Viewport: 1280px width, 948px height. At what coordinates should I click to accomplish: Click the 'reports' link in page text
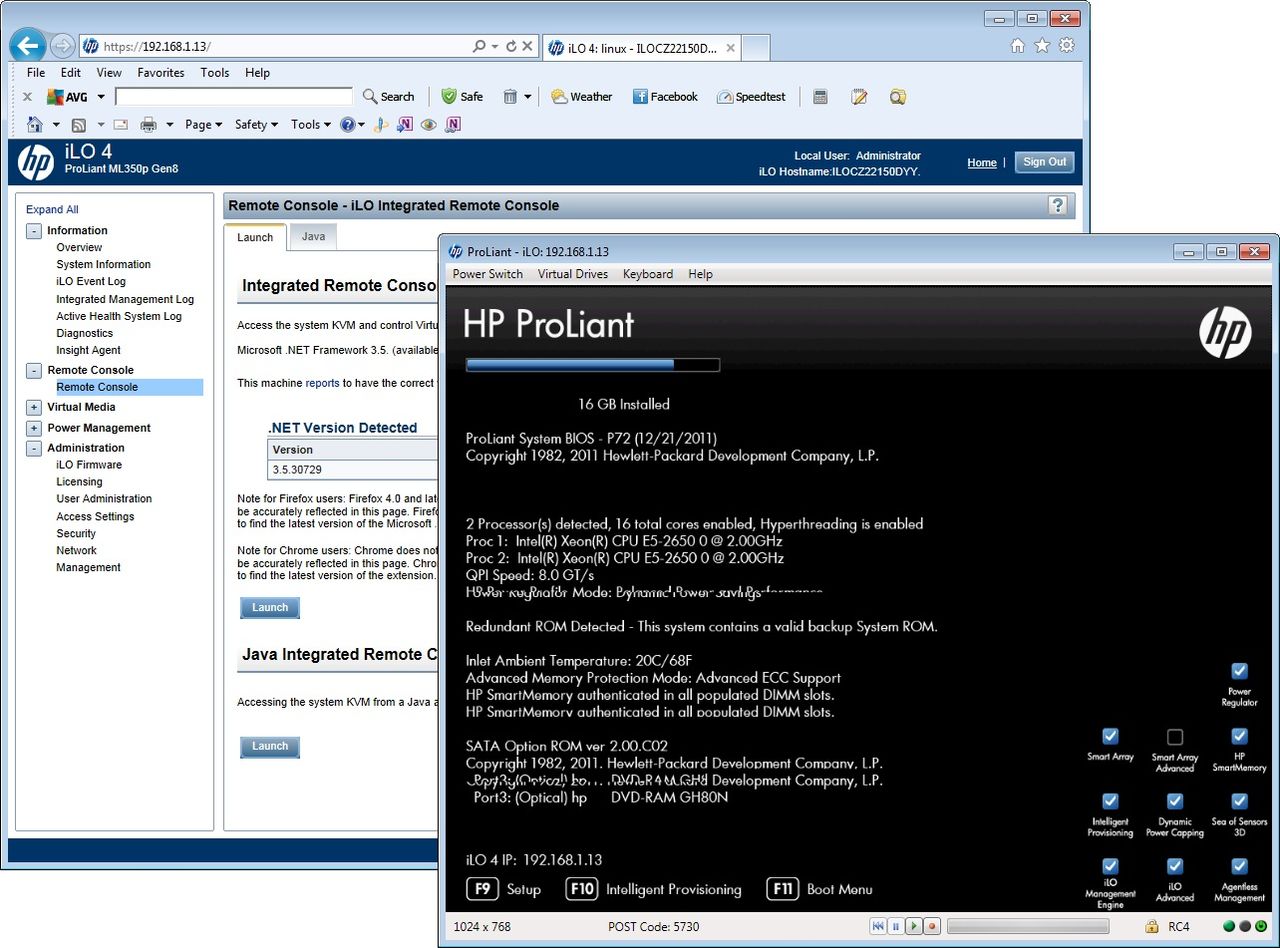(322, 383)
